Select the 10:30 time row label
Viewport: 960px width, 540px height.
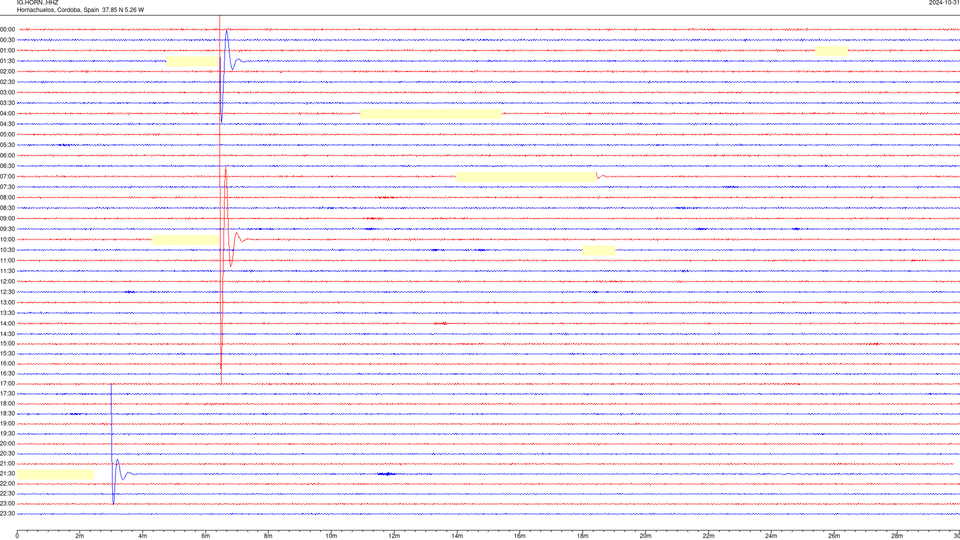click(7, 250)
